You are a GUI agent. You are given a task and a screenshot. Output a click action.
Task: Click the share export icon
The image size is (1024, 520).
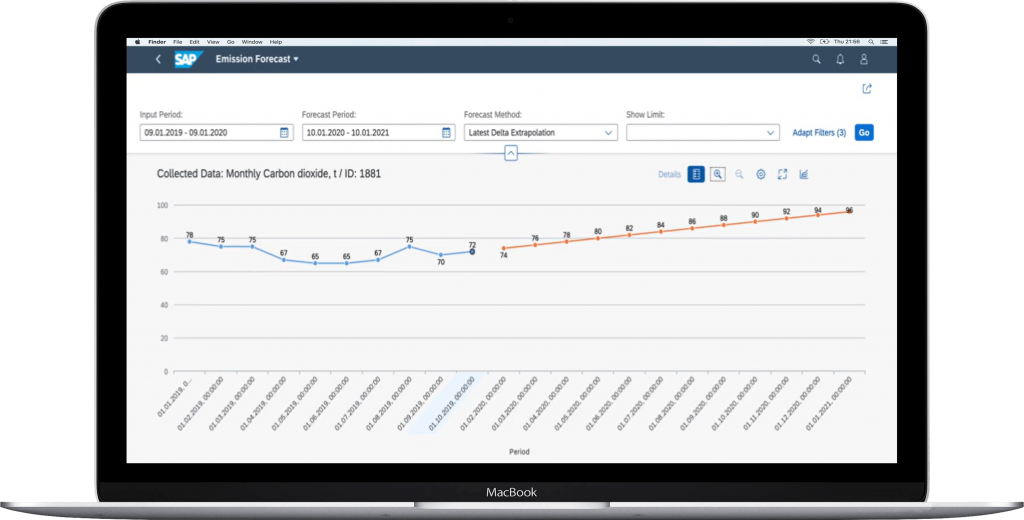coord(867,89)
